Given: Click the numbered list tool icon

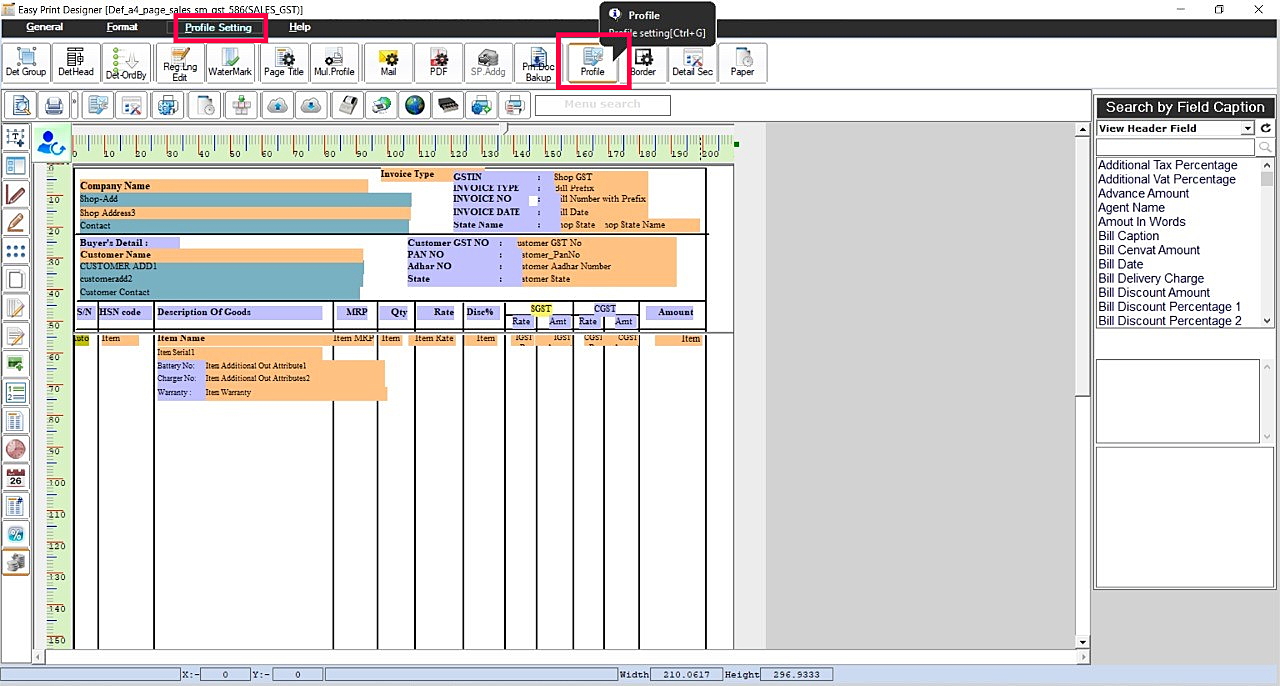Looking at the screenshot, I should coord(16,393).
